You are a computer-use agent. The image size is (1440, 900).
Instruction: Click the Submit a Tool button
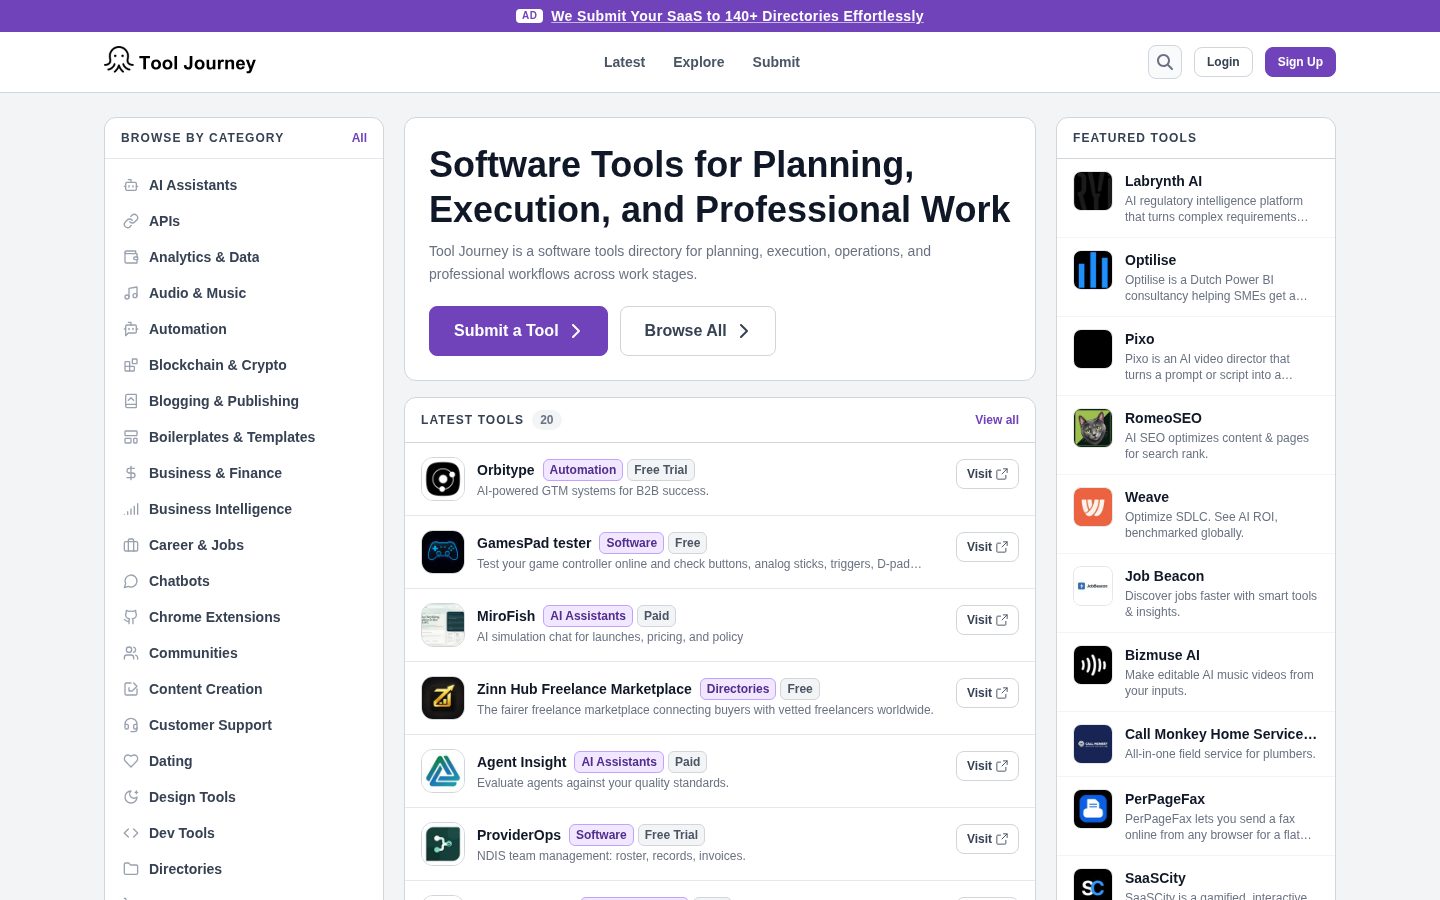[x=518, y=331]
